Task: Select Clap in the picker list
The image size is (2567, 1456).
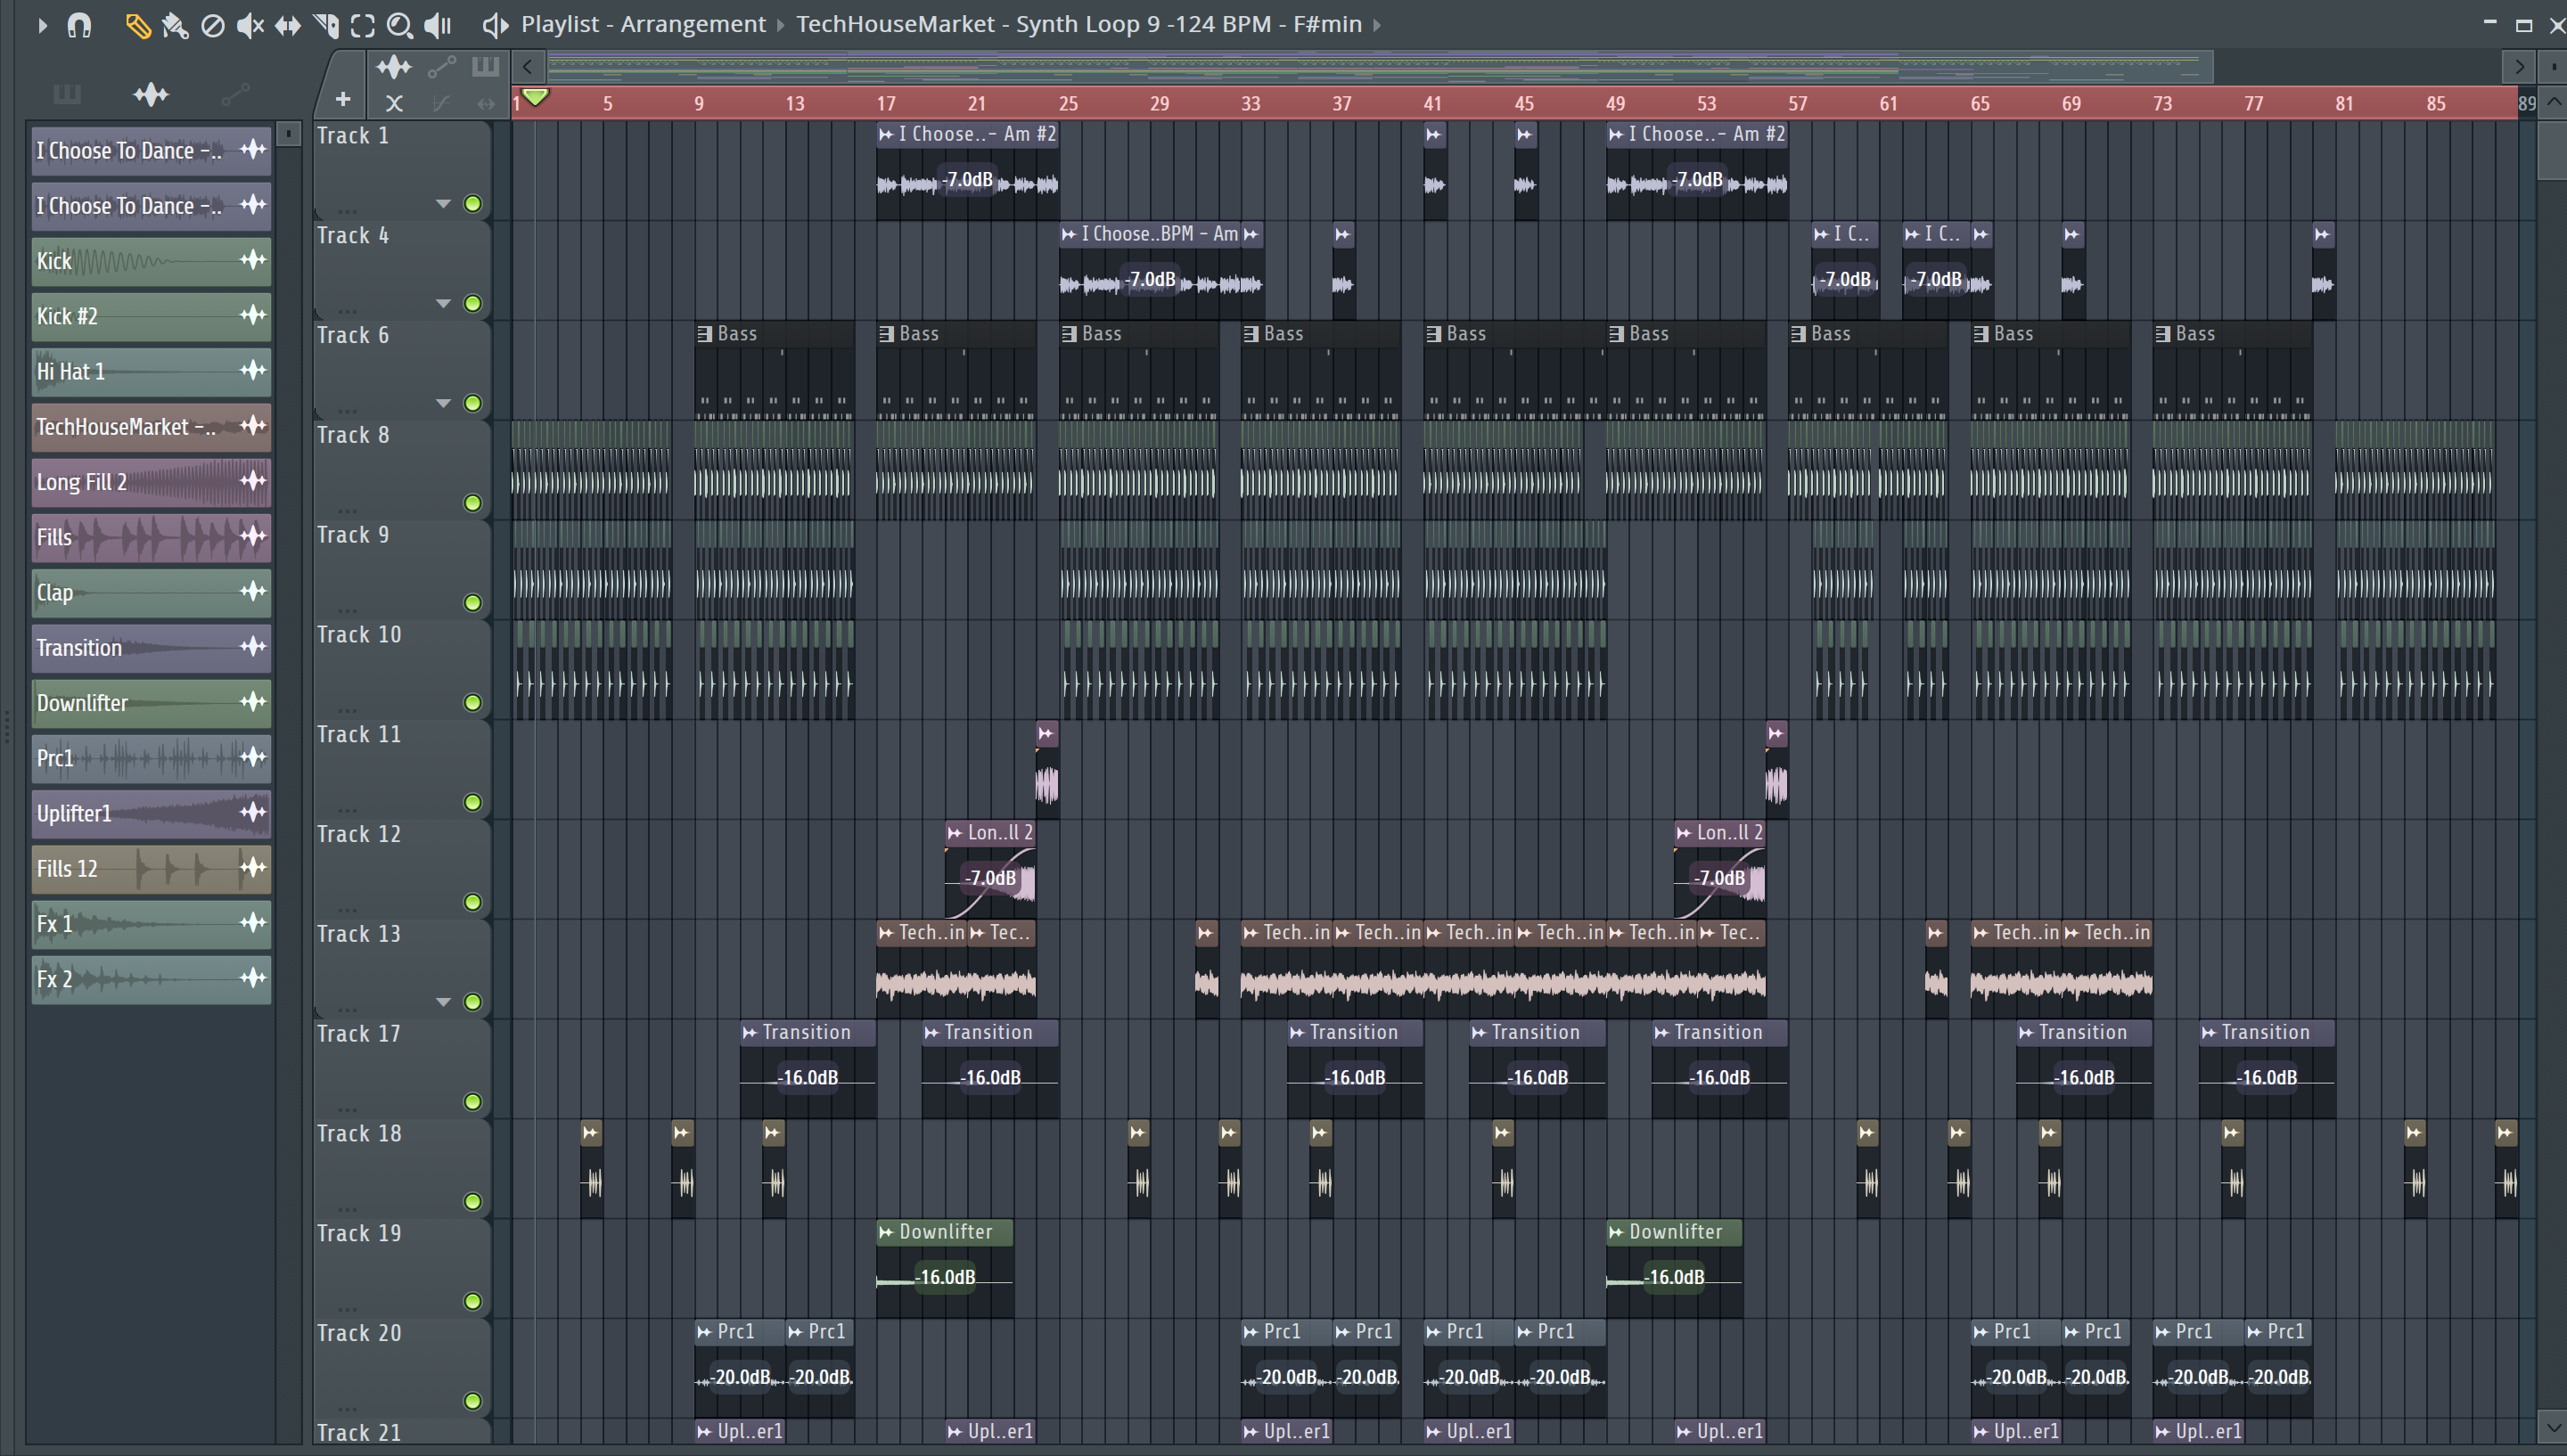Action: (x=151, y=593)
